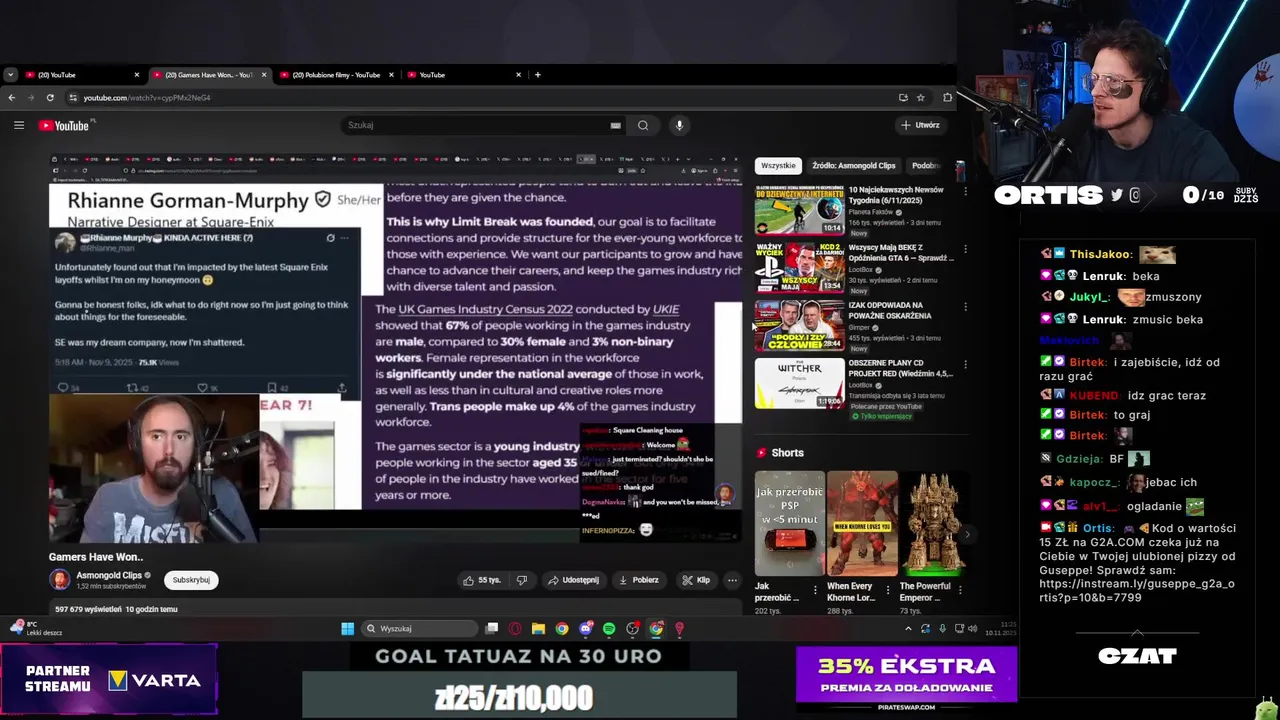Click the video player showing Asmongold
The height and width of the screenshot is (720, 1280).
(396, 348)
